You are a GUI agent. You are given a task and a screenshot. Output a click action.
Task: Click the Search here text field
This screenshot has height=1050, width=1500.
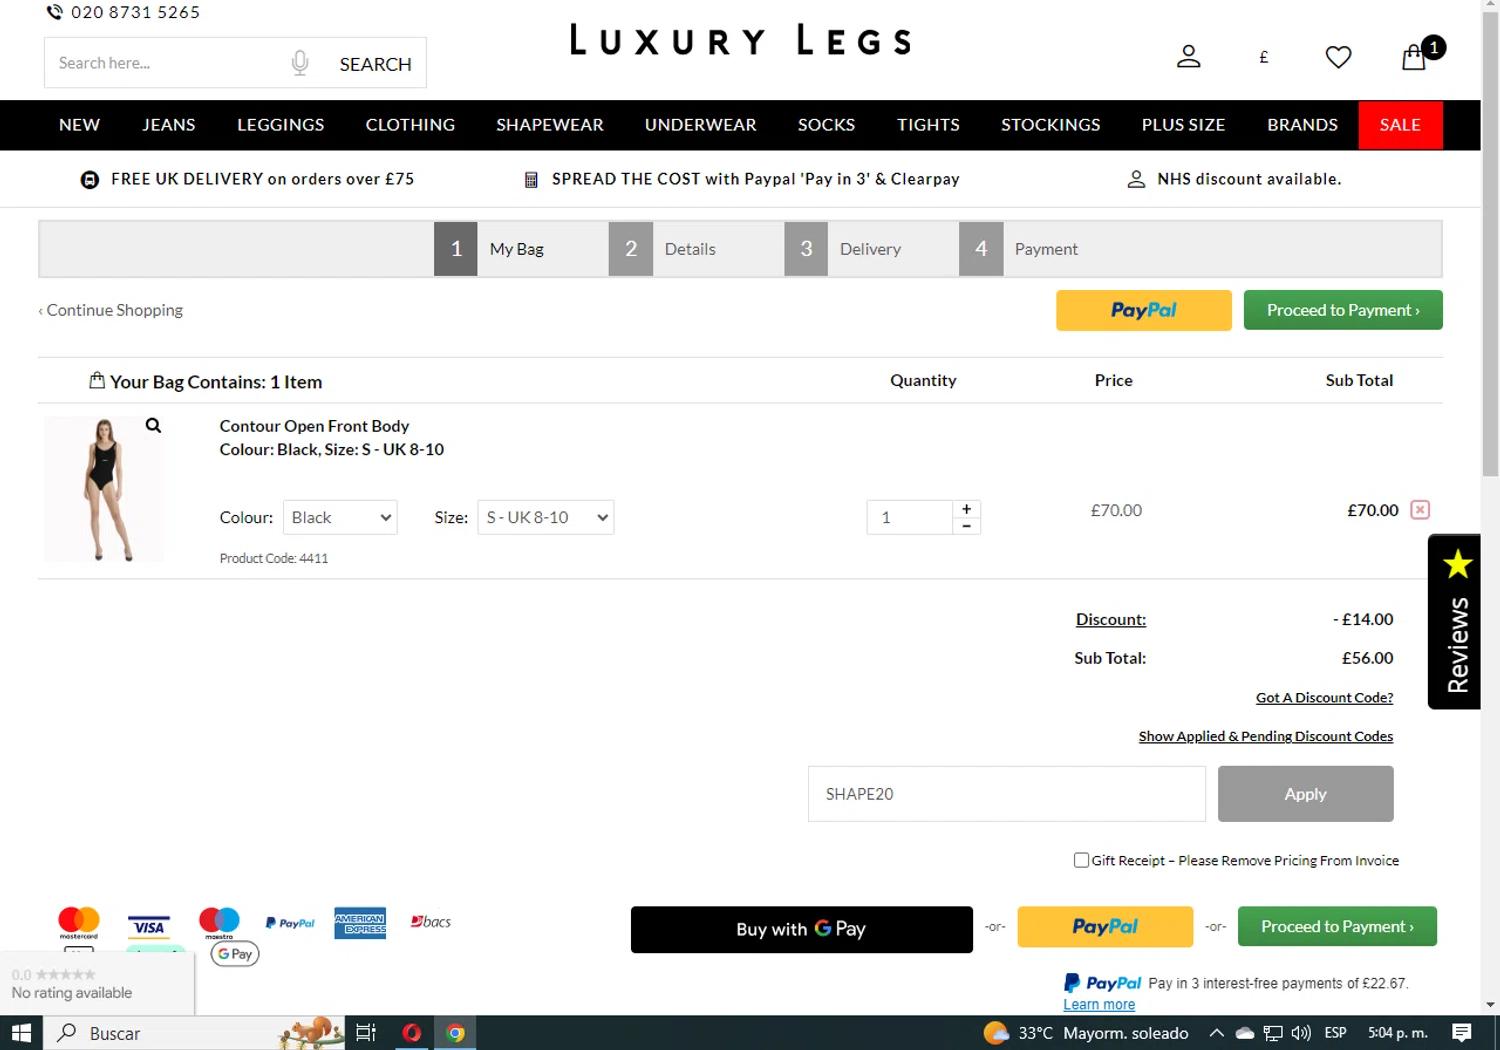(165, 63)
